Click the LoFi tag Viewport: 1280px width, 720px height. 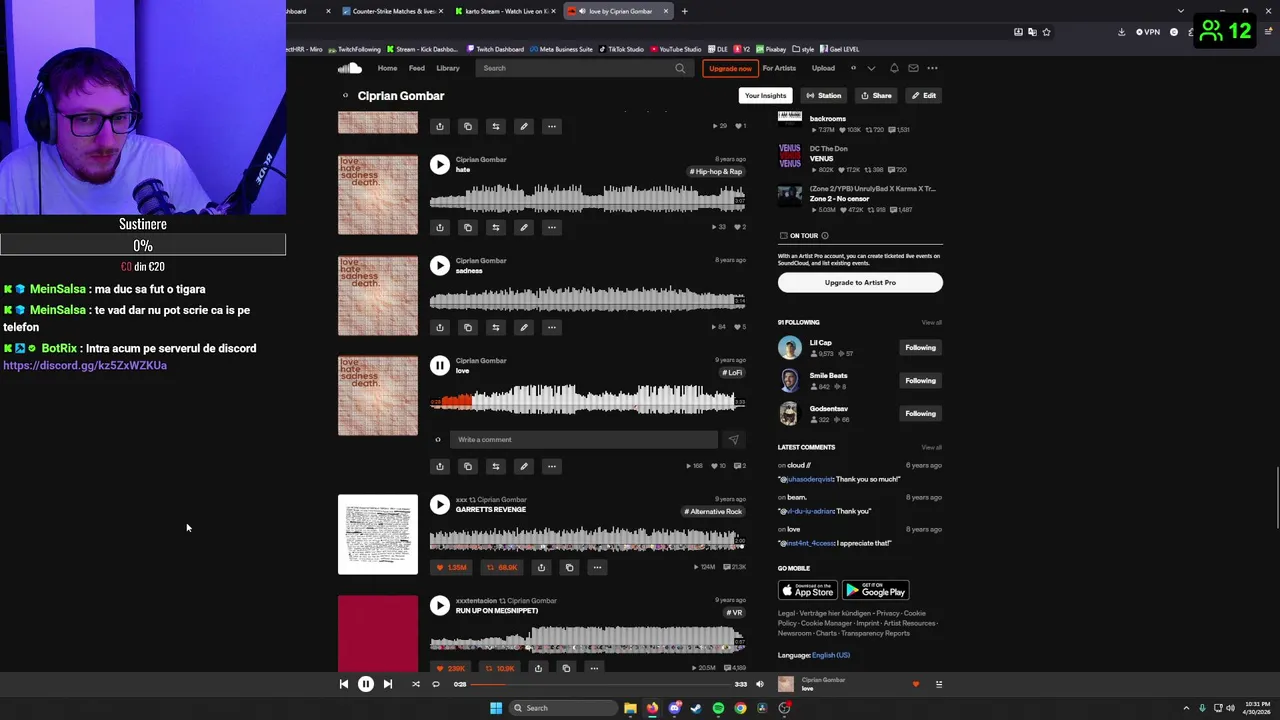[732, 373]
